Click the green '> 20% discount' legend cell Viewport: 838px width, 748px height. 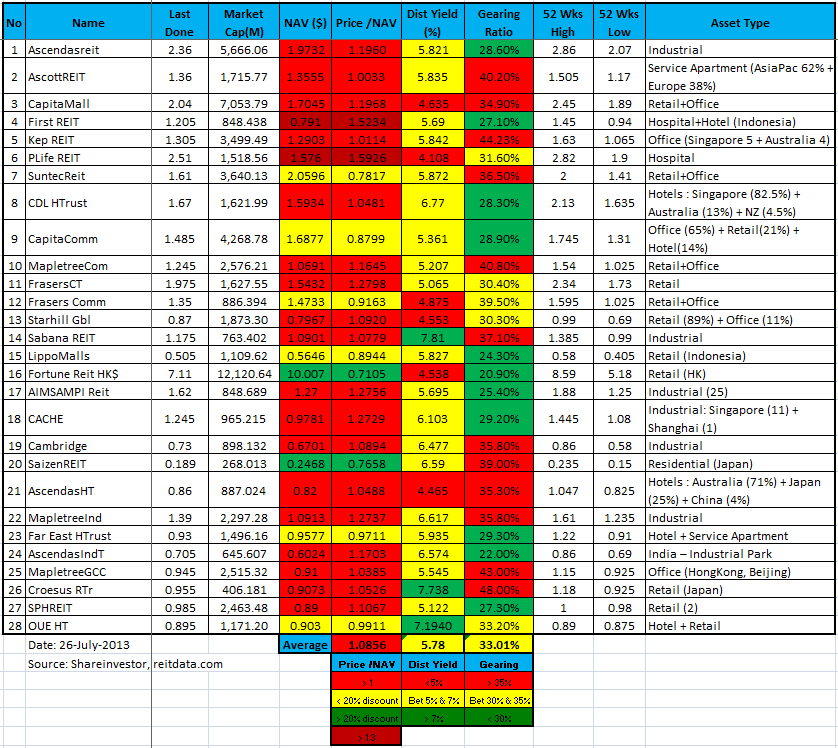coord(366,718)
